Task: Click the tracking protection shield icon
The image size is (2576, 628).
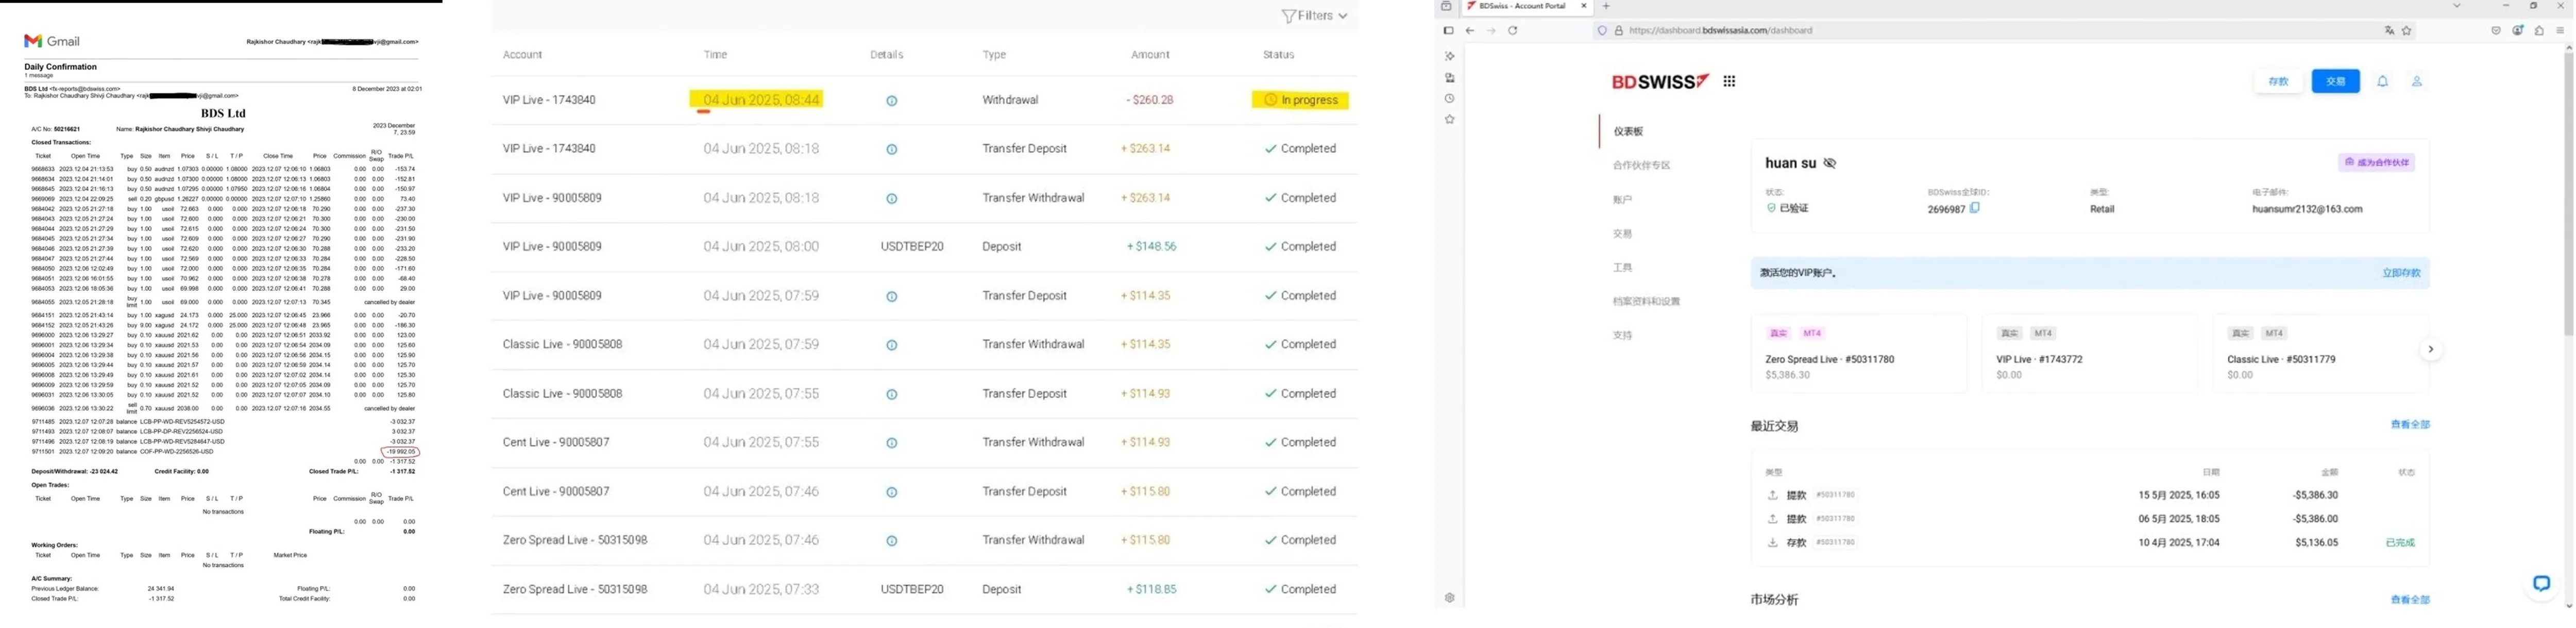Action: [1602, 31]
